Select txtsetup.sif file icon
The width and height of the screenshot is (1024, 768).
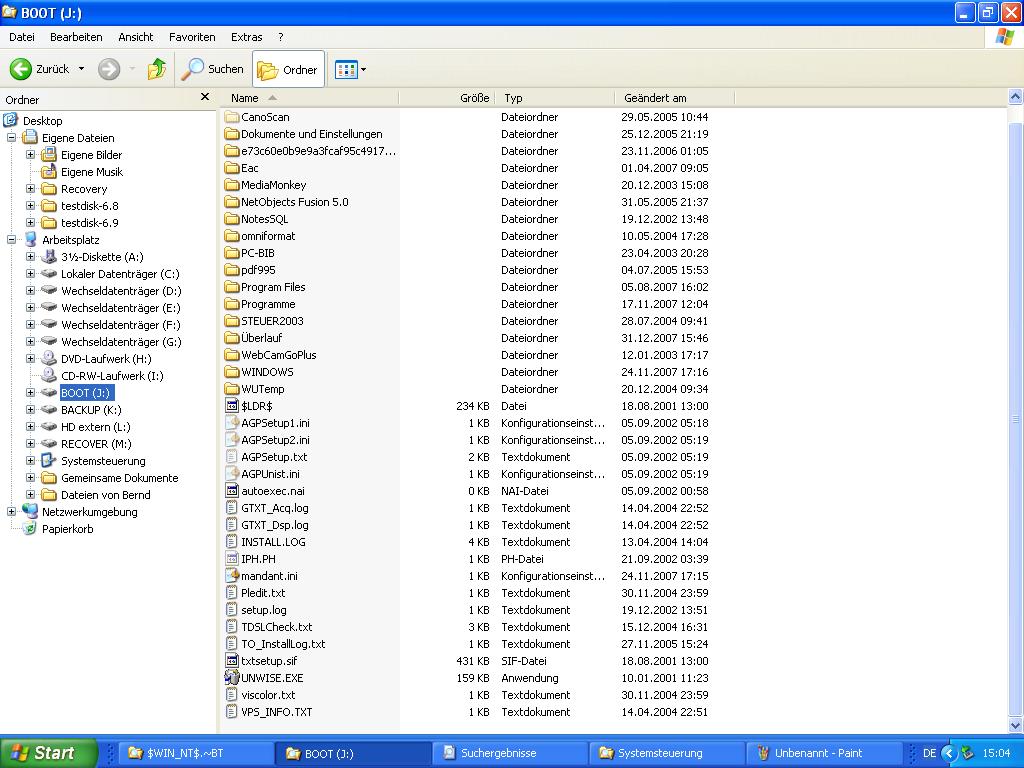coord(232,660)
